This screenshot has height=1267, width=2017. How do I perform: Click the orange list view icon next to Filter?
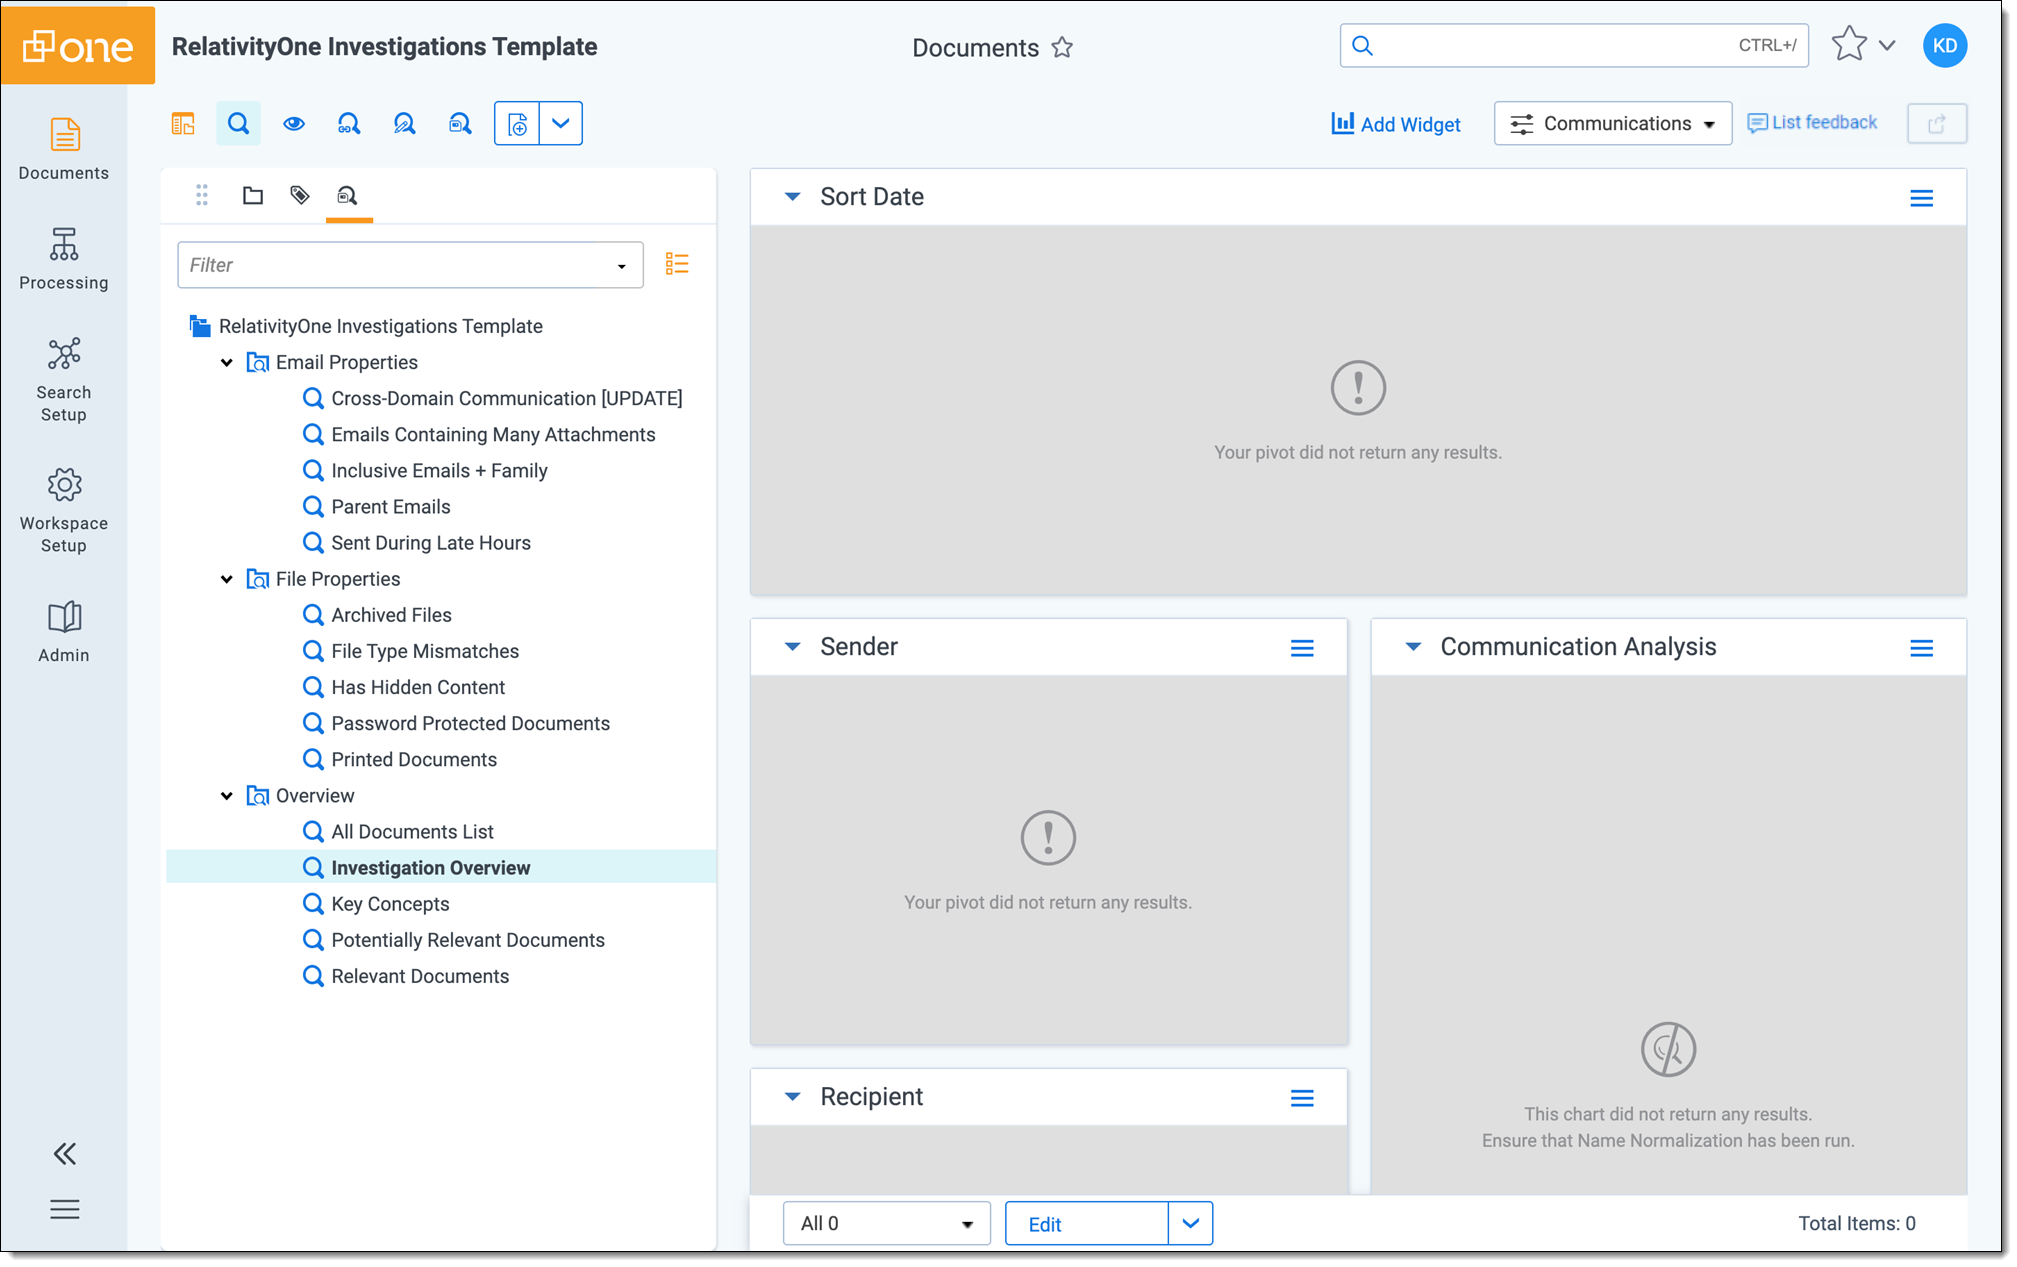[677, 264]
